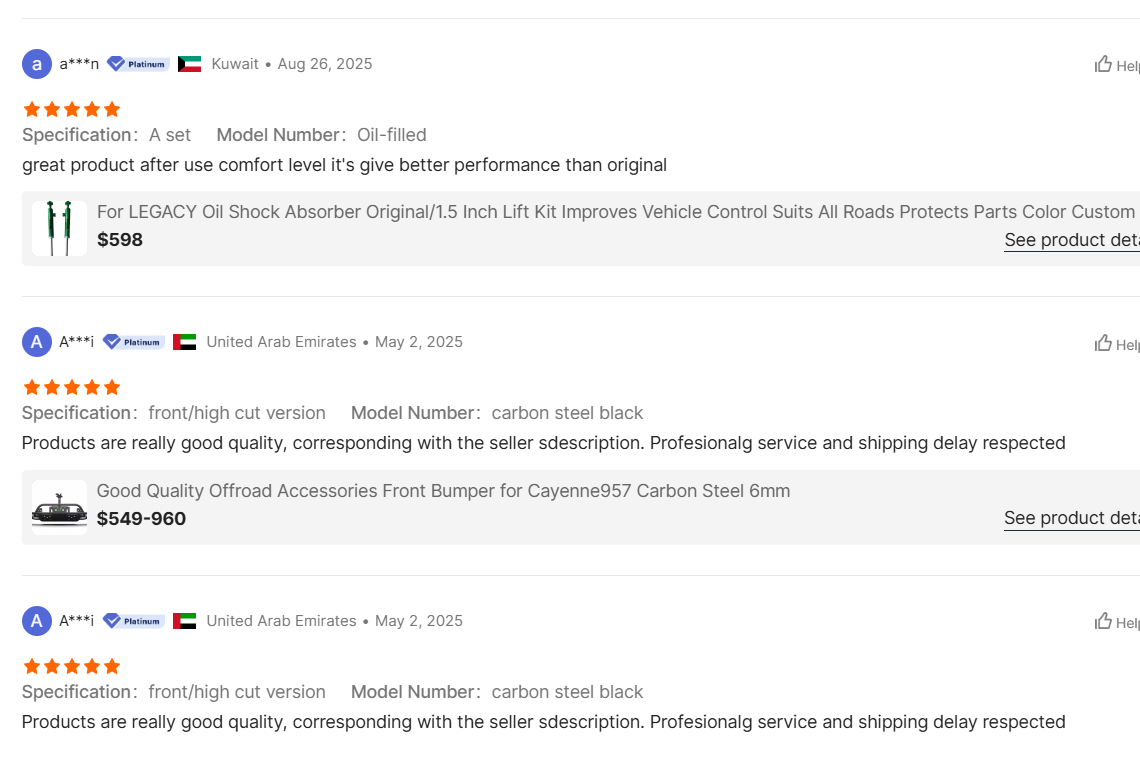Viewport: 1140px width, 758px height.
Task: Click the Helpful thumbs-up on a***n's Kuwait review
Action: [x=1104, y=64]
